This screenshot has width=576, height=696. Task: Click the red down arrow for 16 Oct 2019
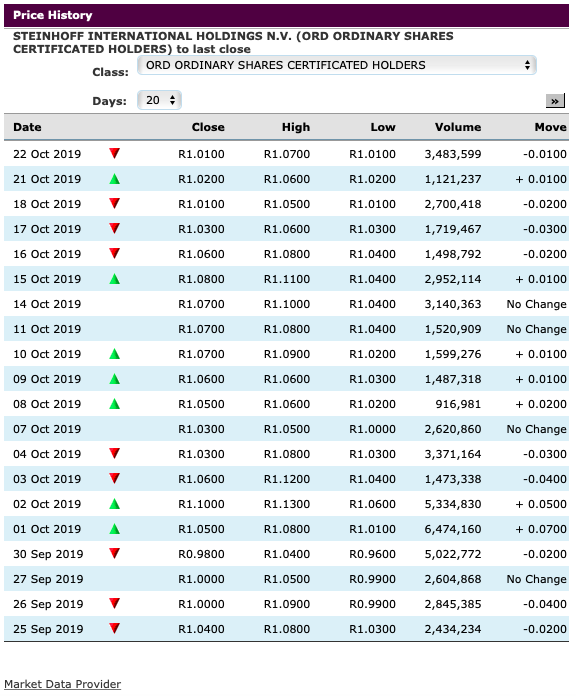click(114, 253)
